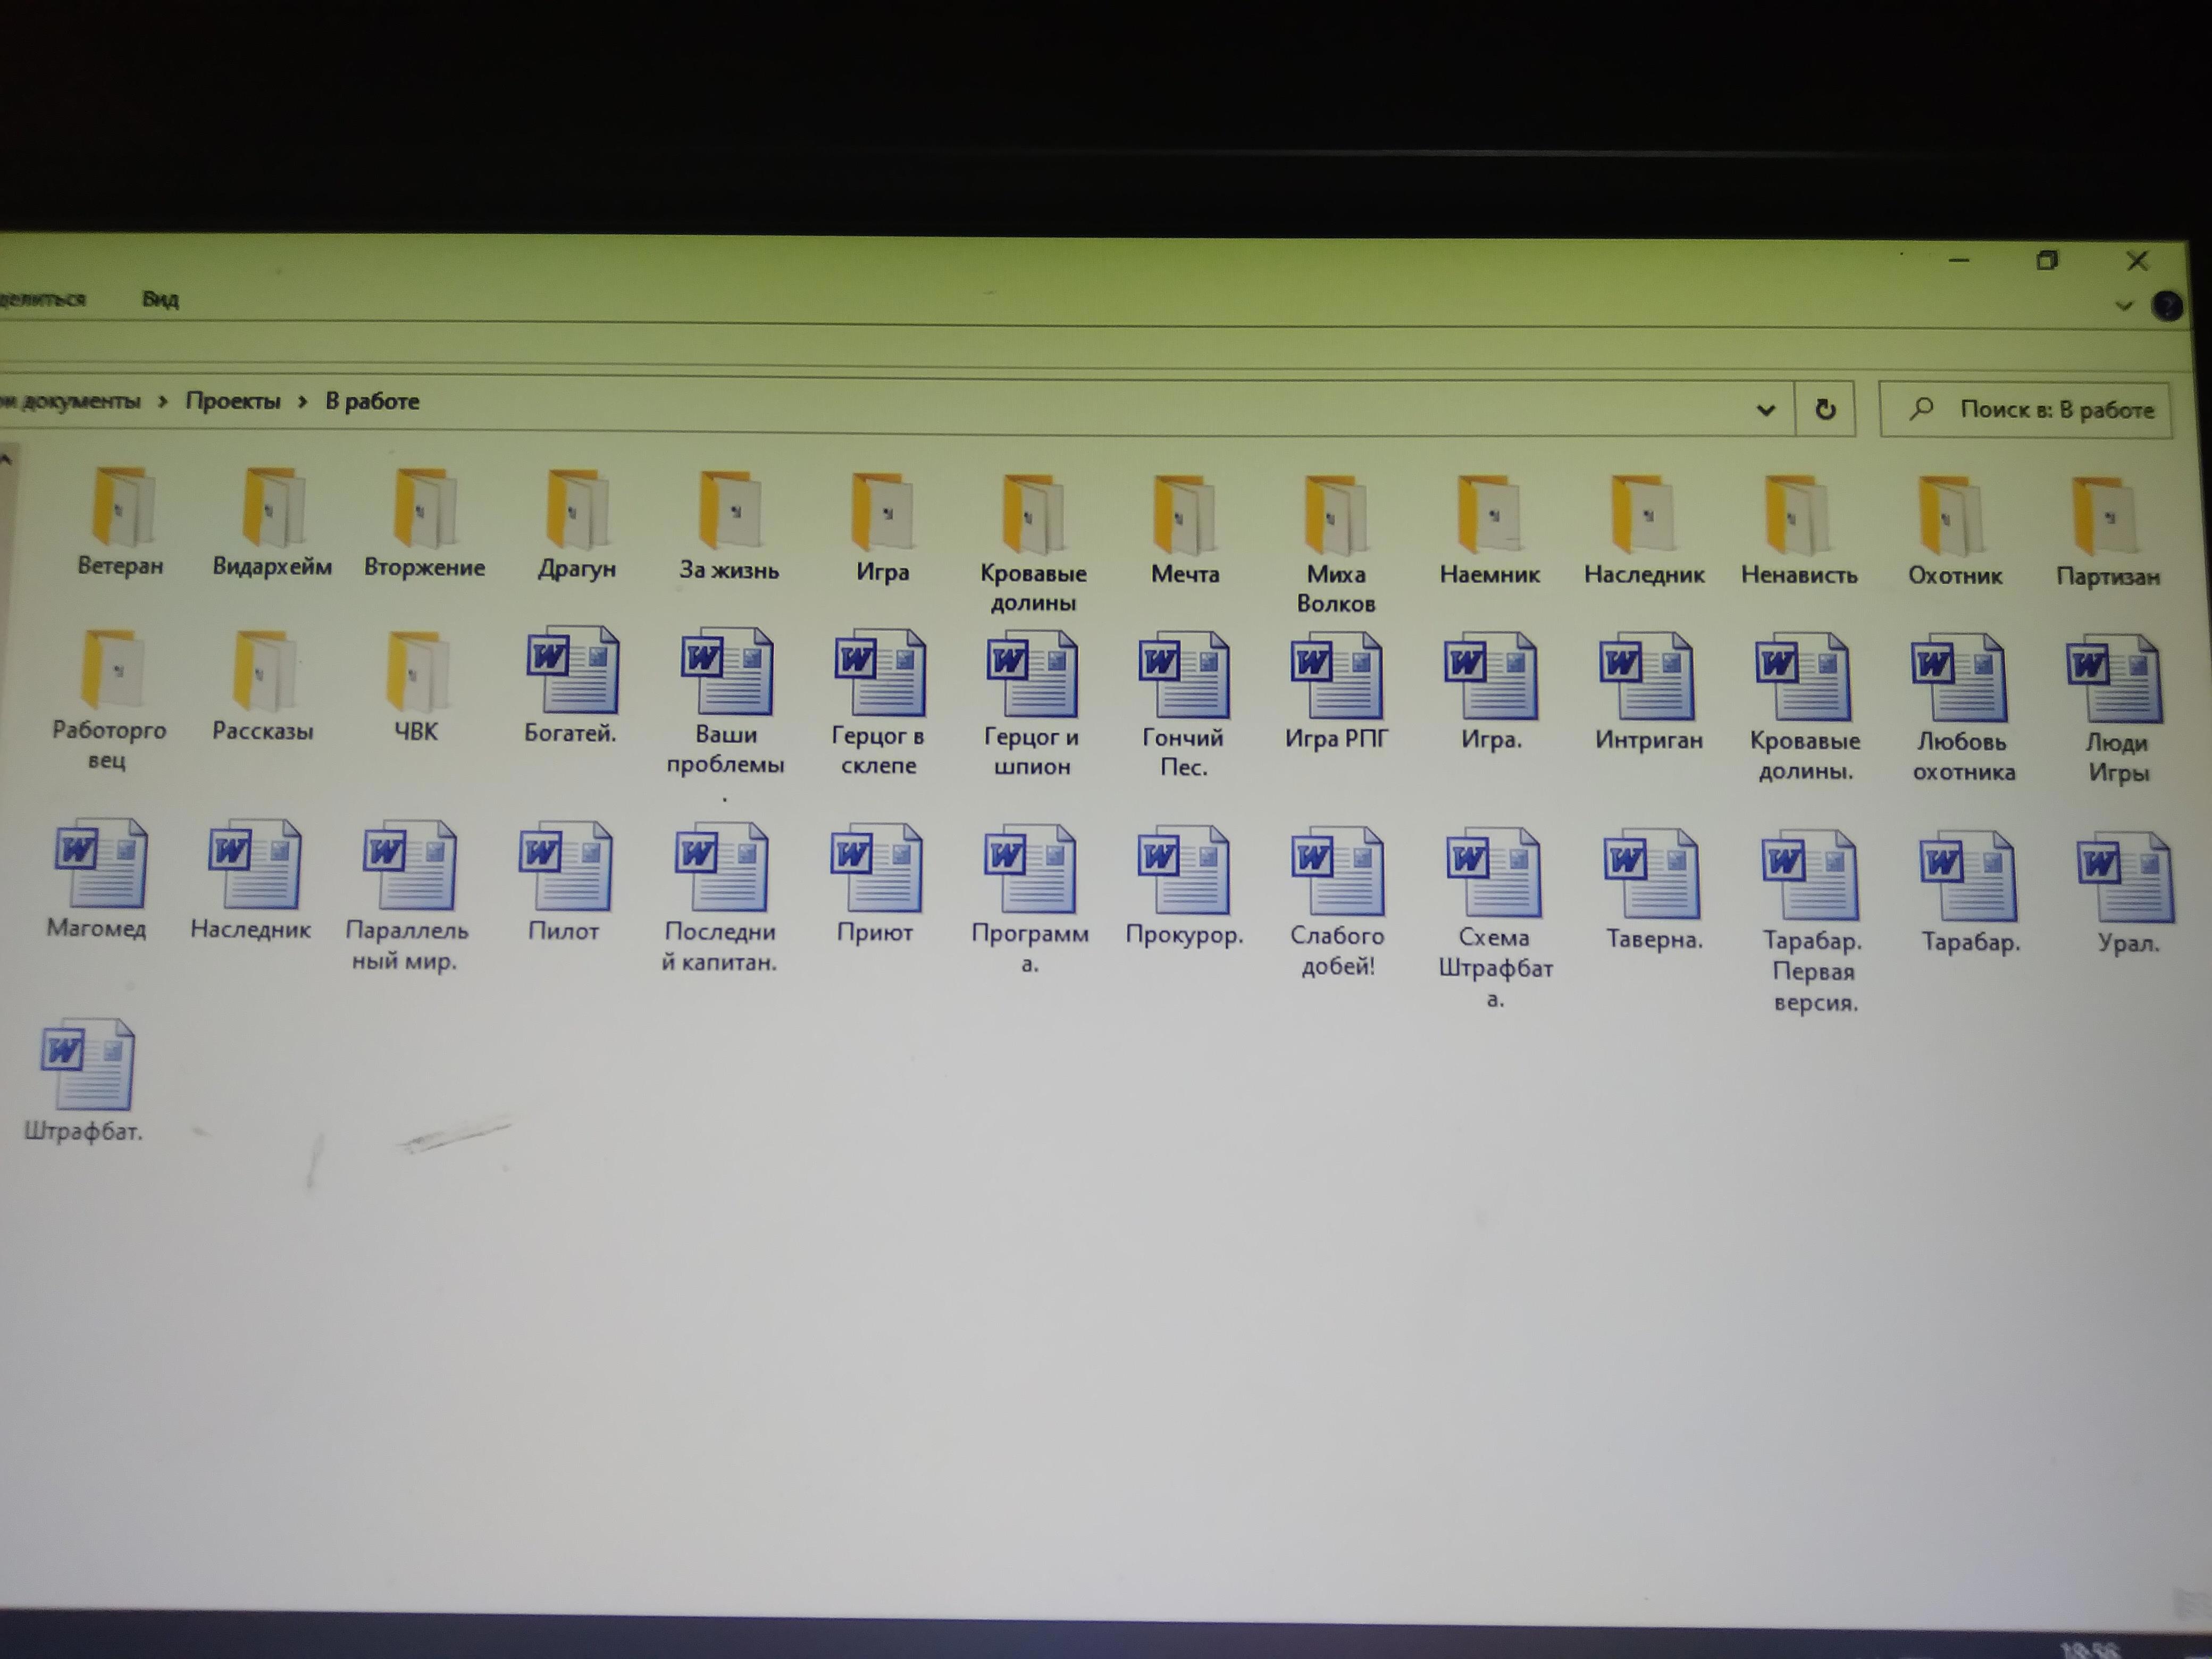Open the chevron after Проекты breadcrumb
The height and width of the screenshot is (1659, 2212).
302,402
